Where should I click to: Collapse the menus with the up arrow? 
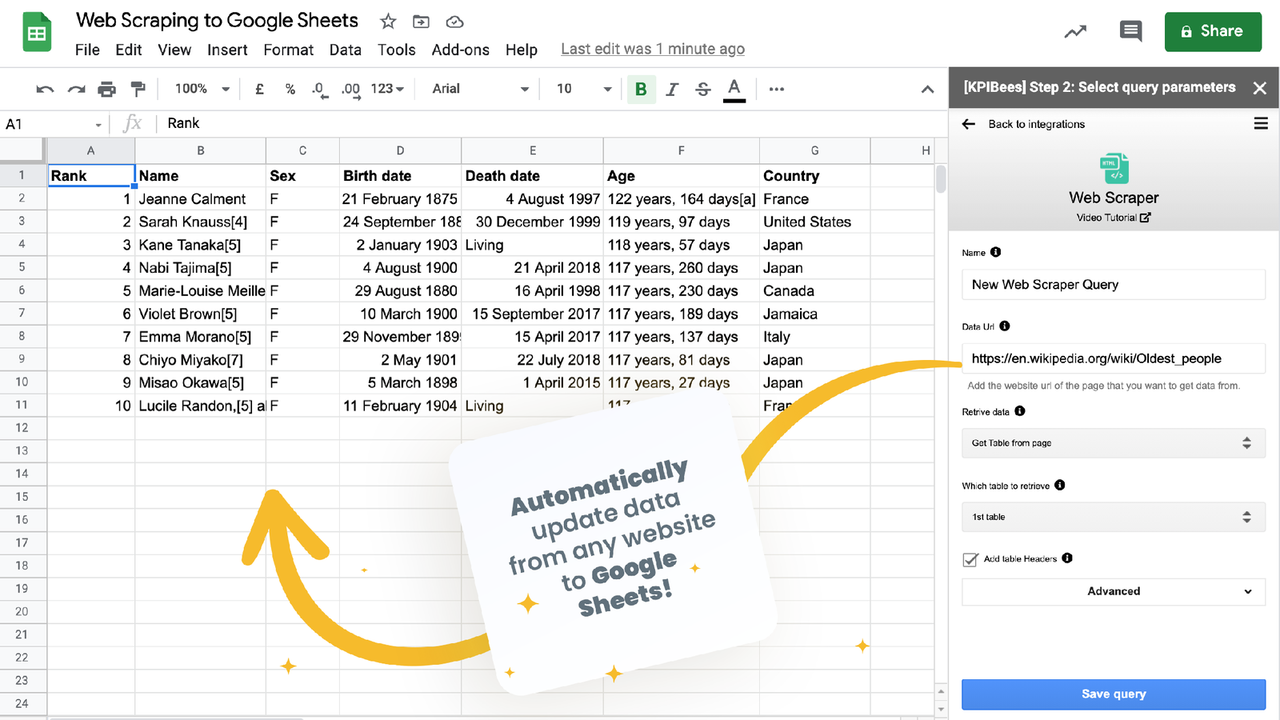click(x=927, y=89)
